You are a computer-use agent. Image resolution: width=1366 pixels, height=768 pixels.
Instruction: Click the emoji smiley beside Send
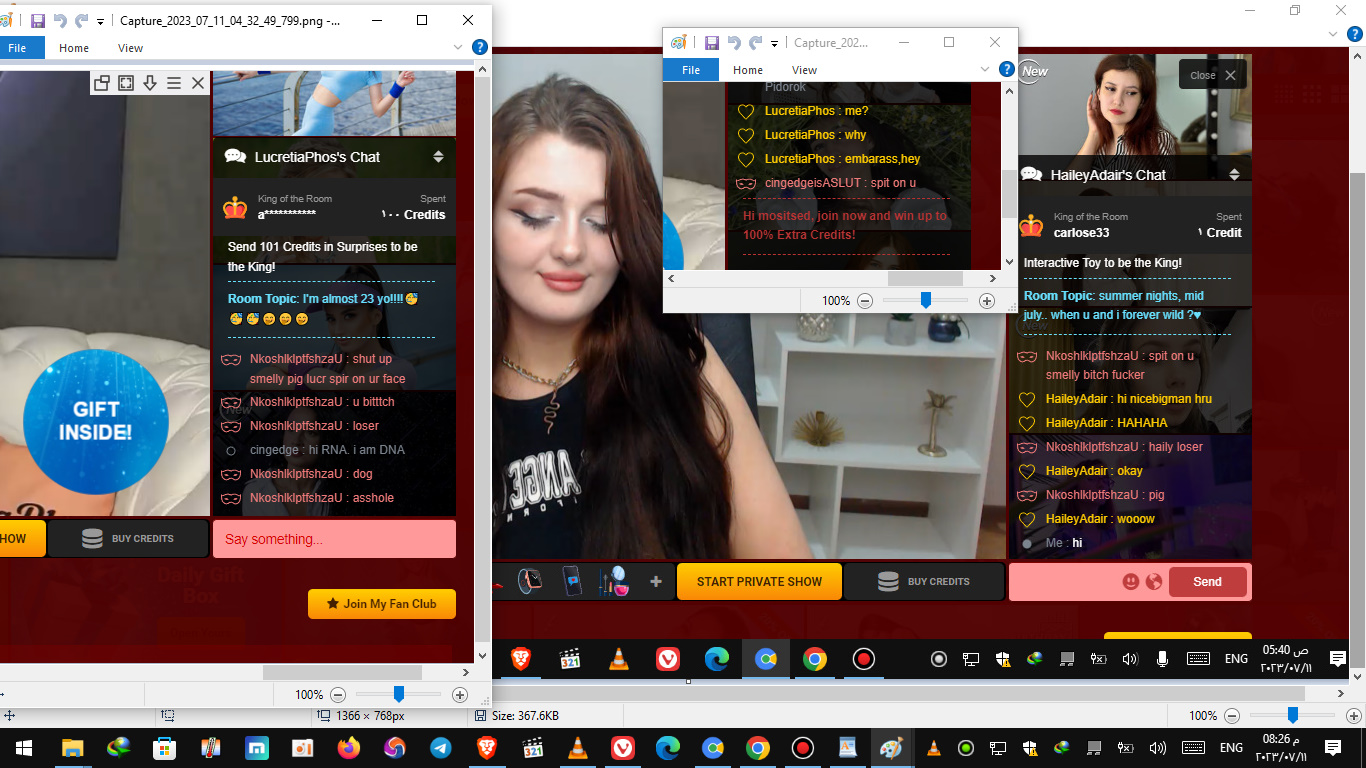coord(1131,582)
